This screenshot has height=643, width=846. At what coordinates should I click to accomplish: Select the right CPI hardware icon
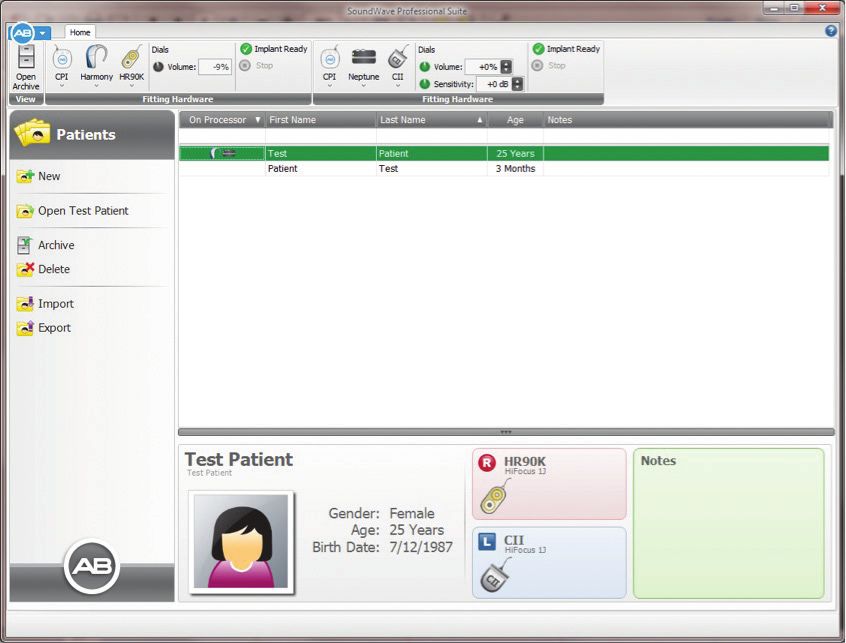pyautogui.click(x=330, y=59)
